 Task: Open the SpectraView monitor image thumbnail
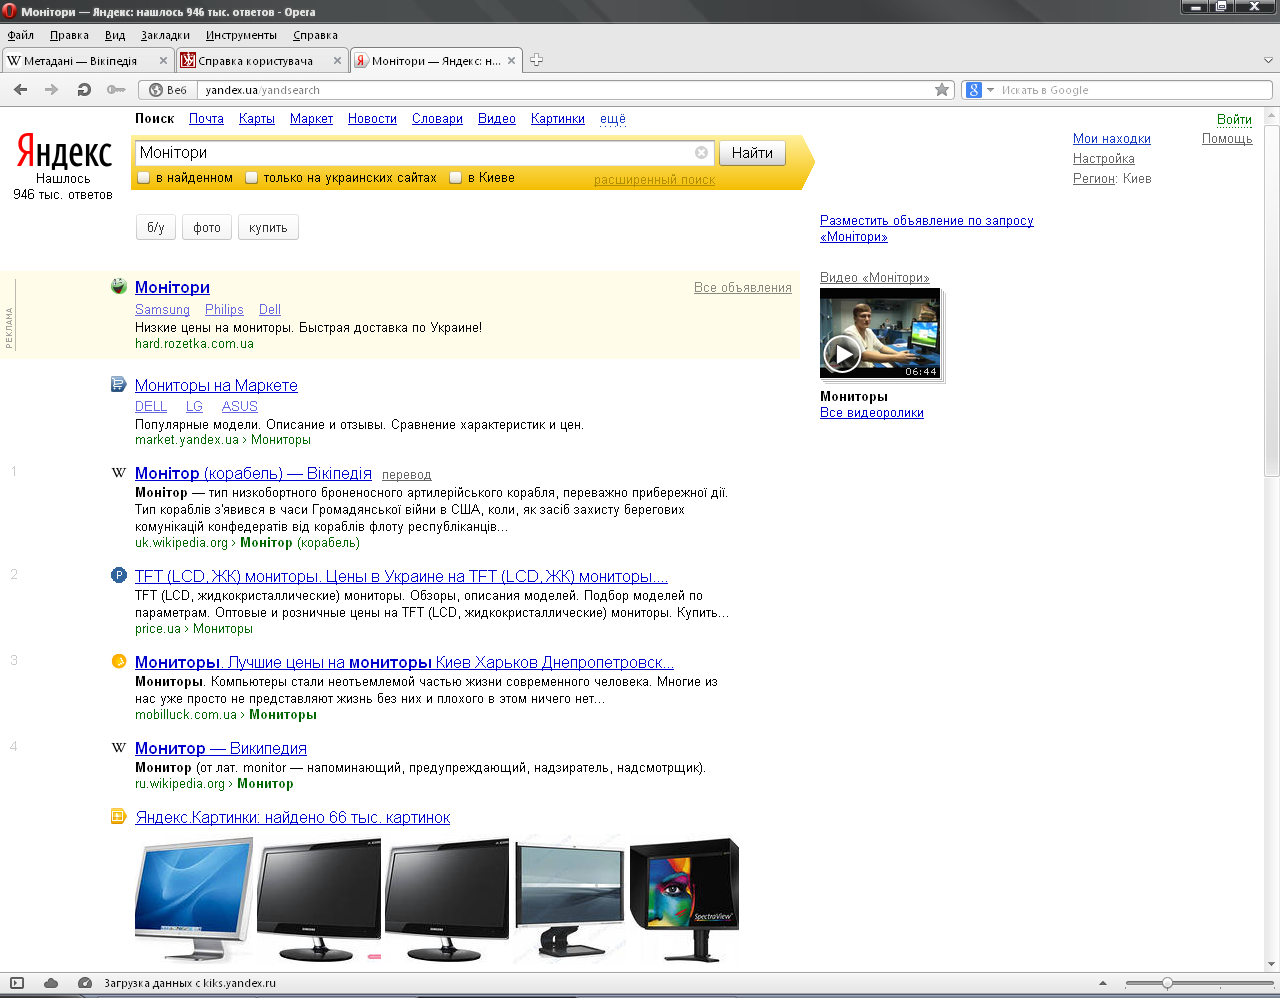pos(685,900)
